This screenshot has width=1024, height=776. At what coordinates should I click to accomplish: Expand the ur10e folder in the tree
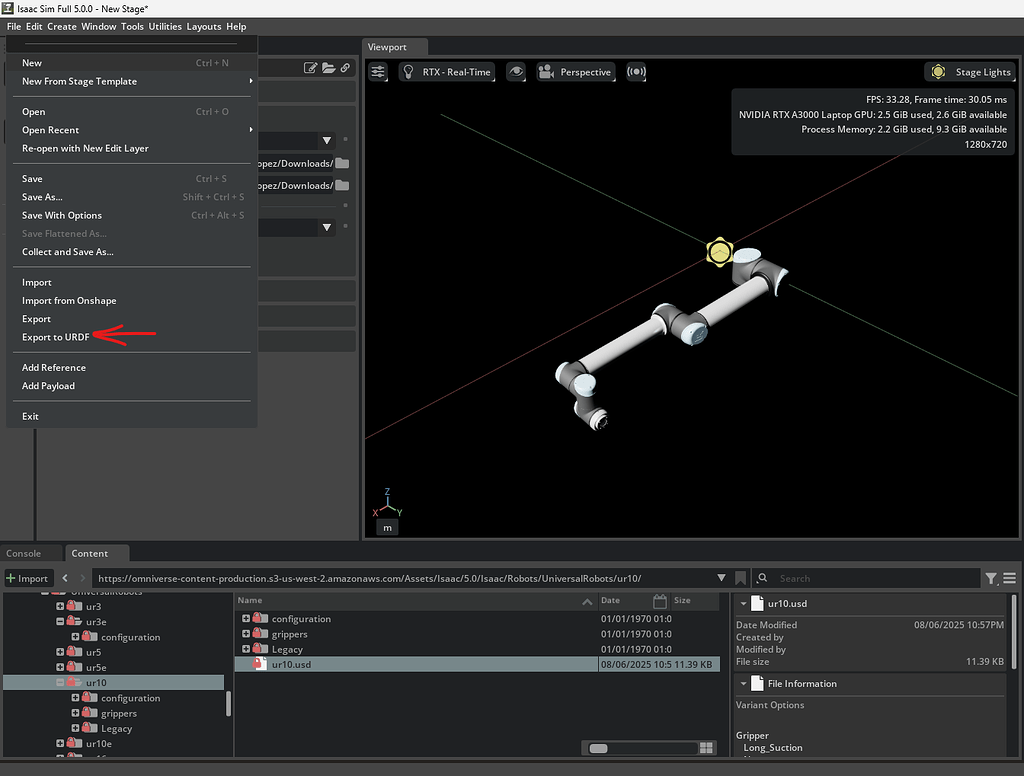(60, 743)
